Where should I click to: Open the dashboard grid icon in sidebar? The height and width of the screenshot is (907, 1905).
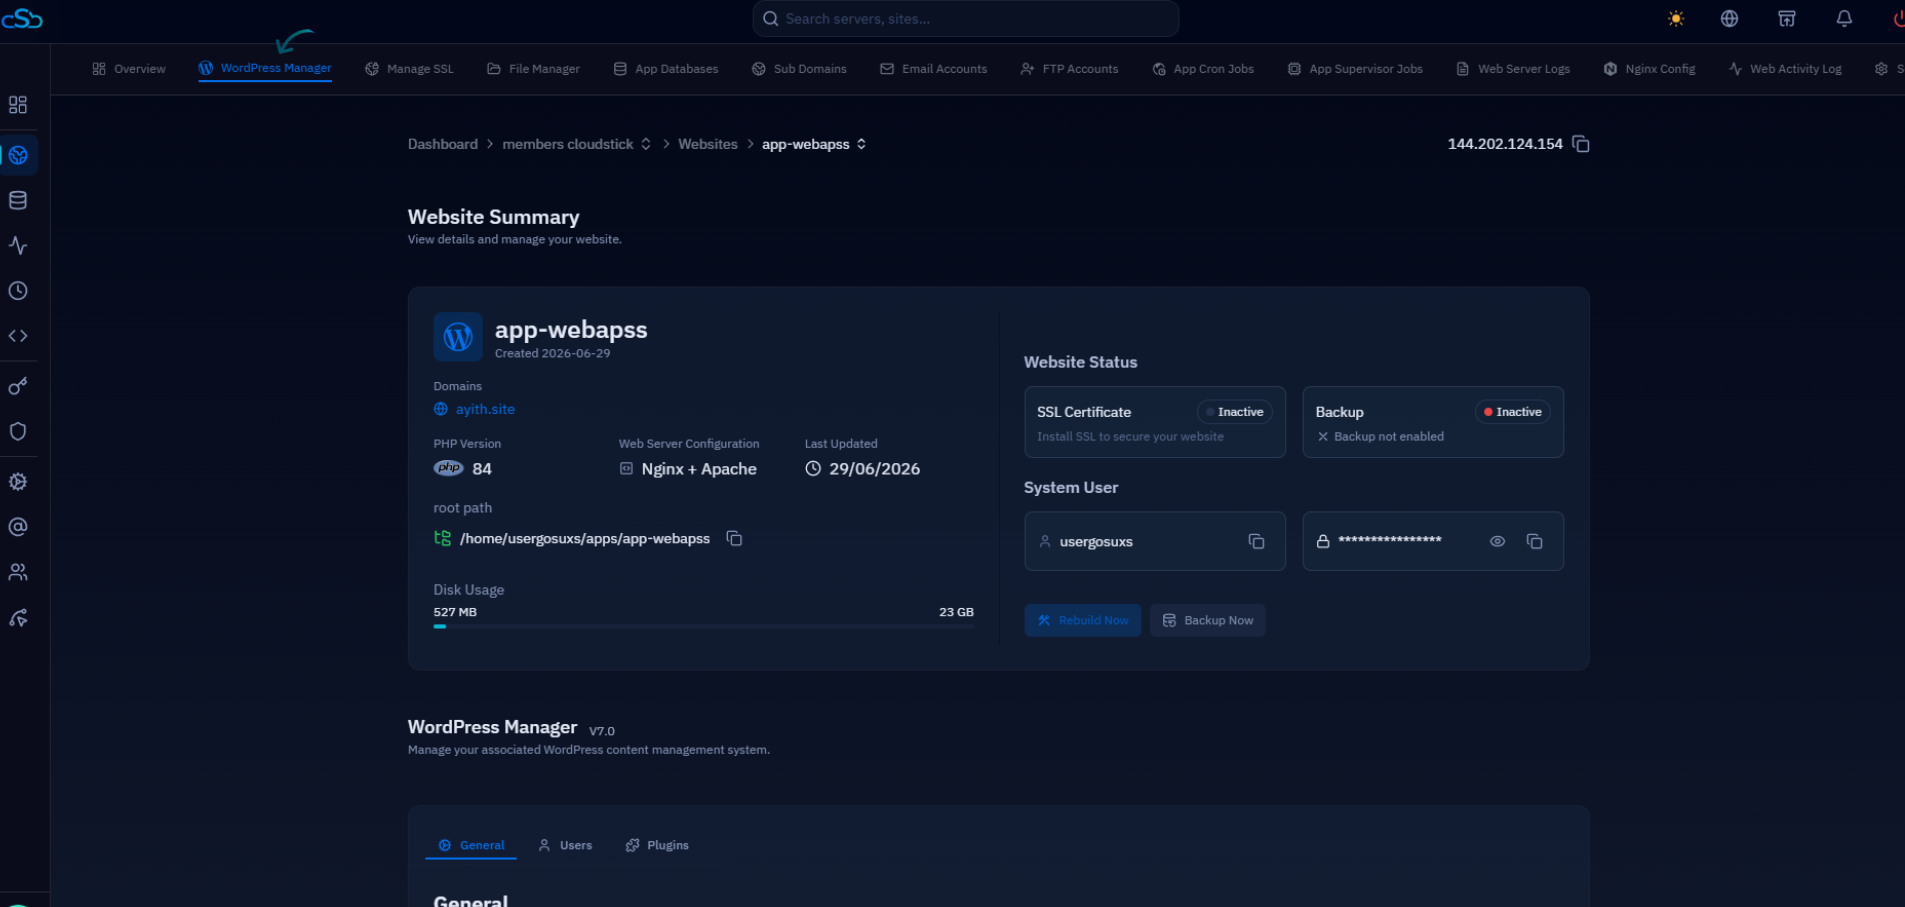[18, 105]
